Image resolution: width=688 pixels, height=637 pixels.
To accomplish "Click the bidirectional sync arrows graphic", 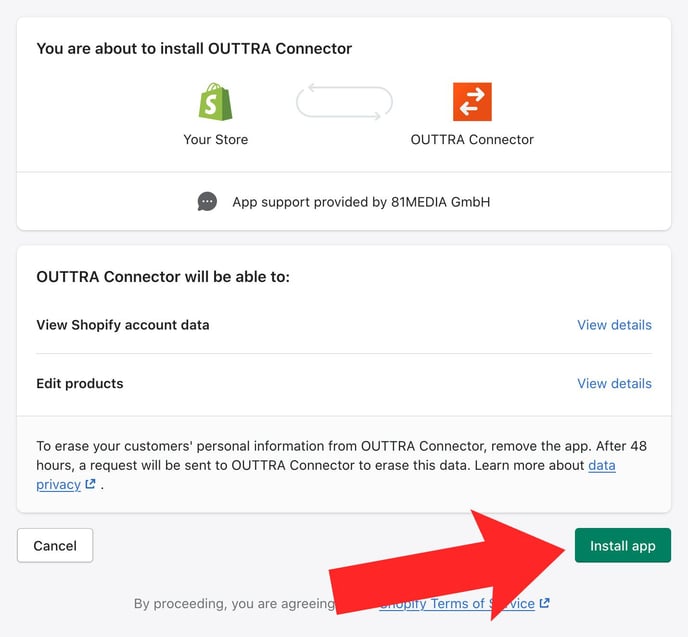I will pos(344,102).
